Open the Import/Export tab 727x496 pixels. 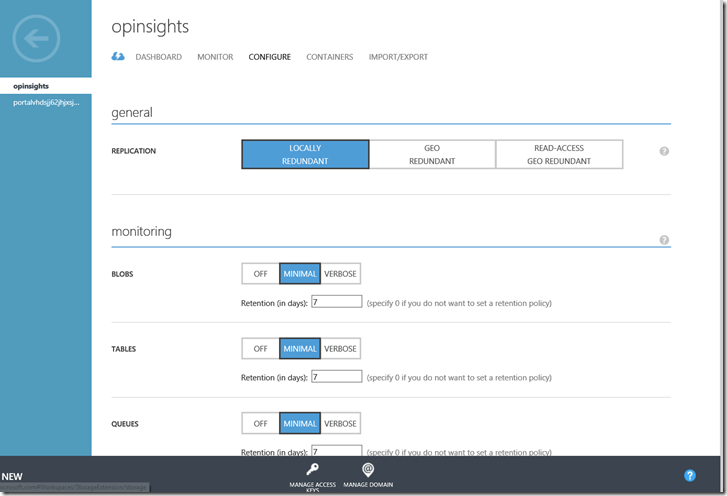pyautogui.click(x=398, y=57)
